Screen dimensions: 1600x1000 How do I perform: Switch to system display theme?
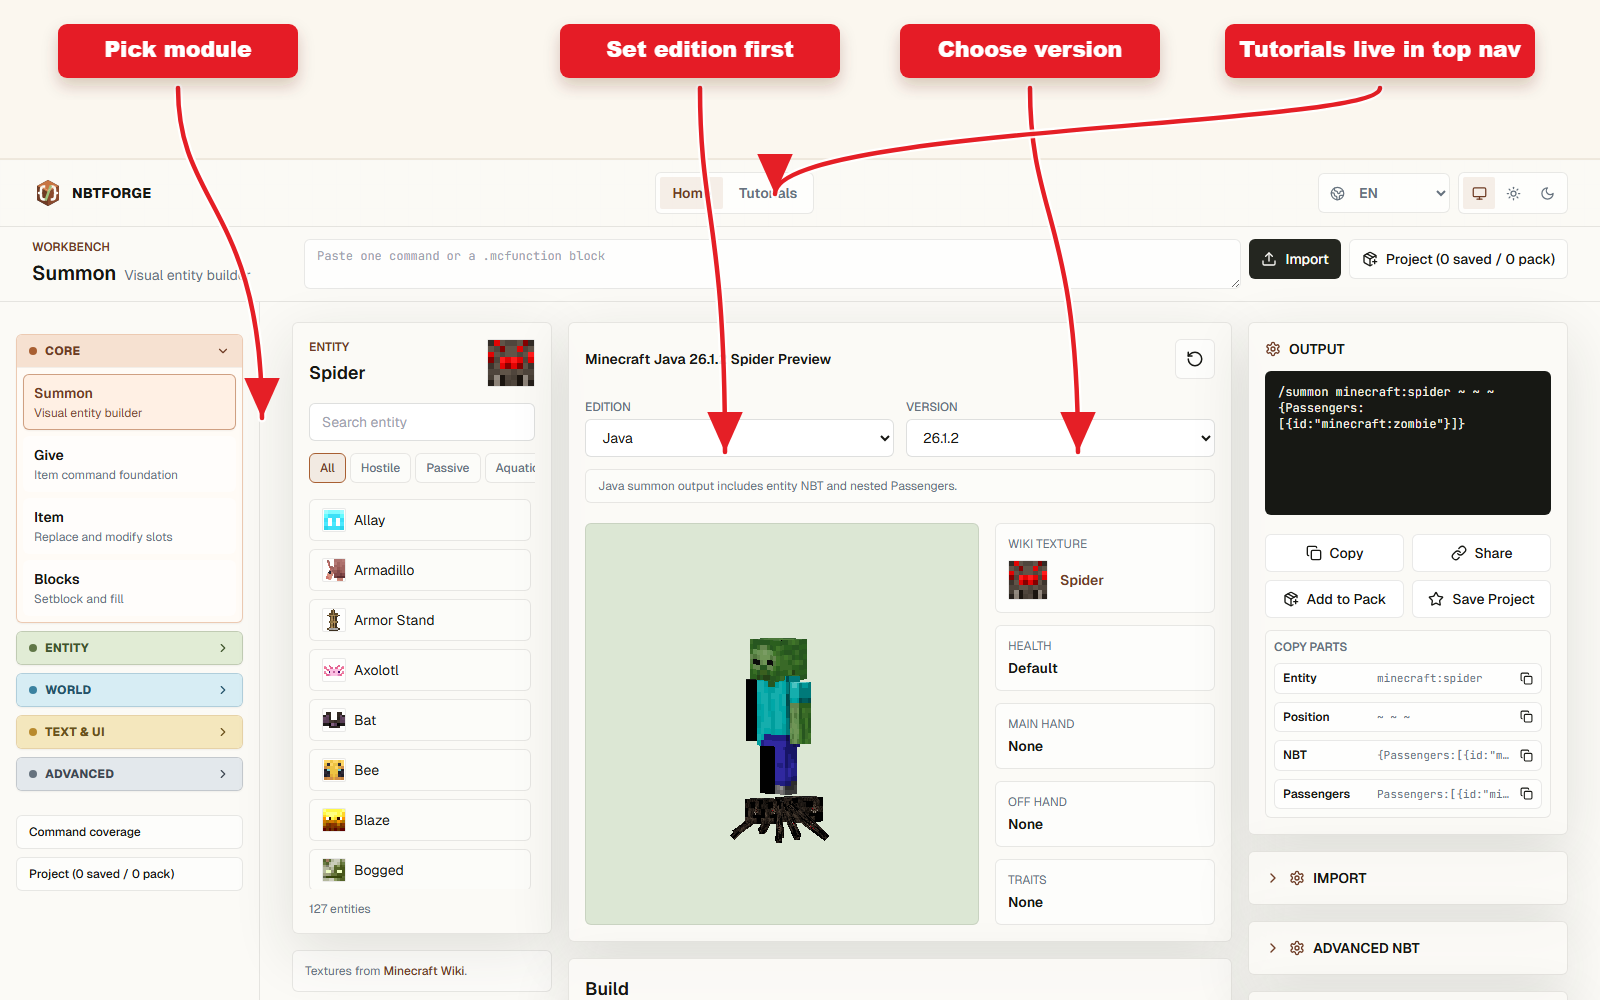pos(1479,193)
